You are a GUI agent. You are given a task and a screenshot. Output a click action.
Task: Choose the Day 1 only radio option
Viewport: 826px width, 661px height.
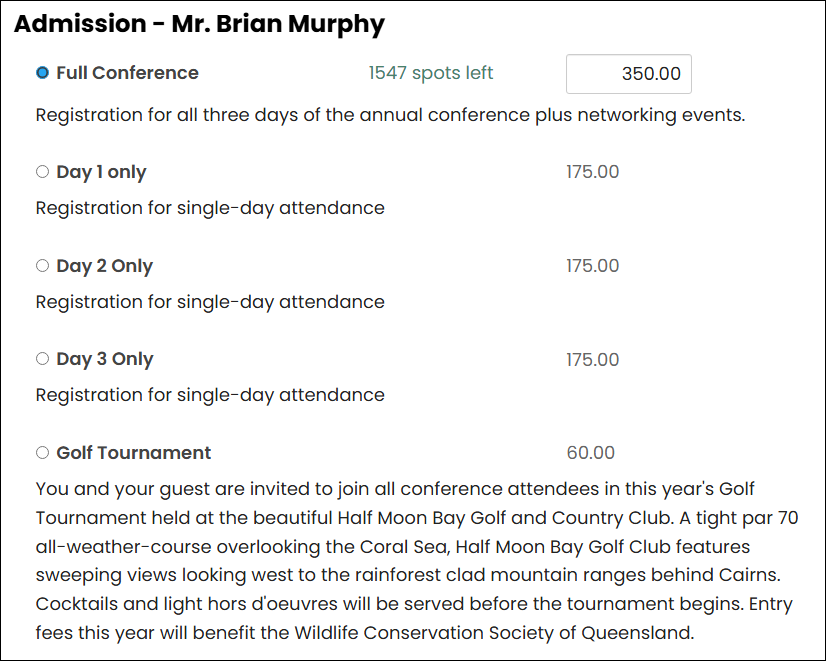tap(43, 172)
